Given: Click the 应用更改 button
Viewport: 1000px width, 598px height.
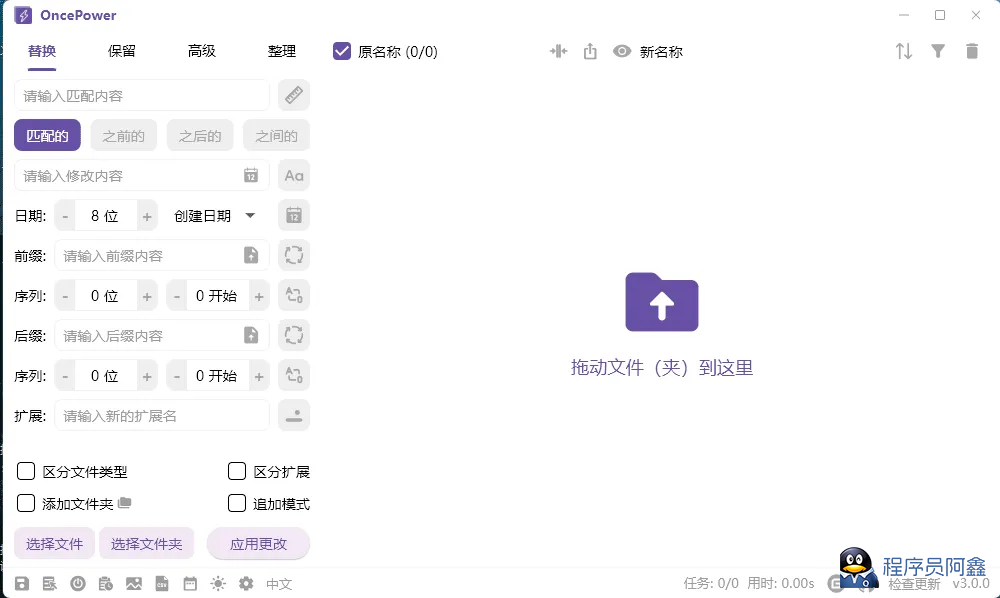Looking at the screenshot, I should [x=258, y=544].
